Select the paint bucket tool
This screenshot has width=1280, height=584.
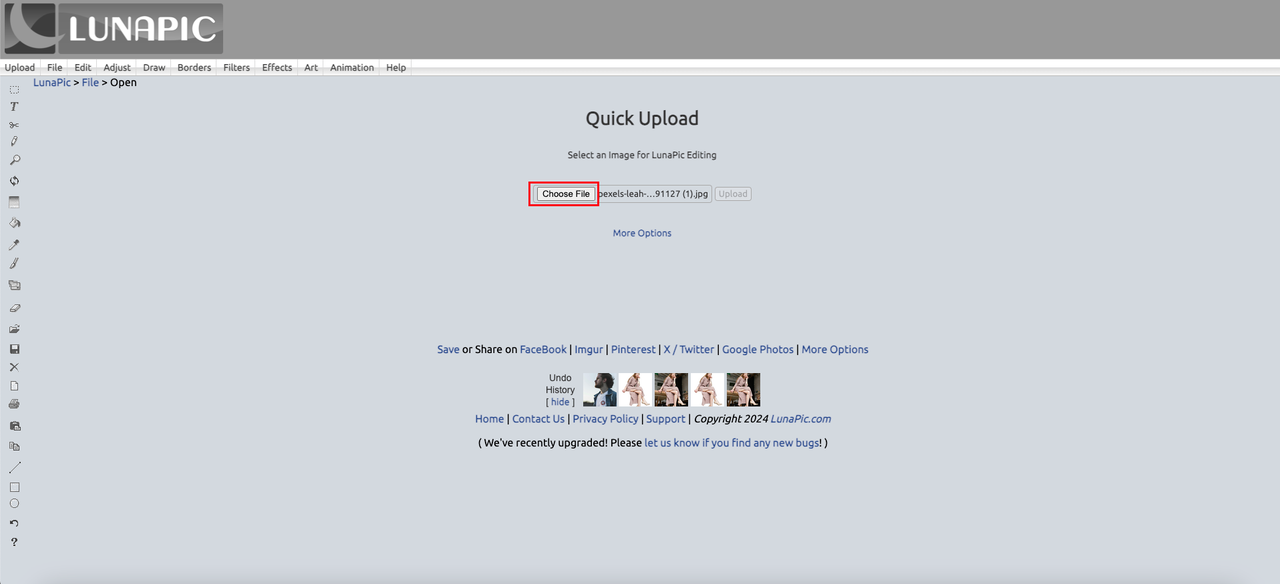click(14, 223)
